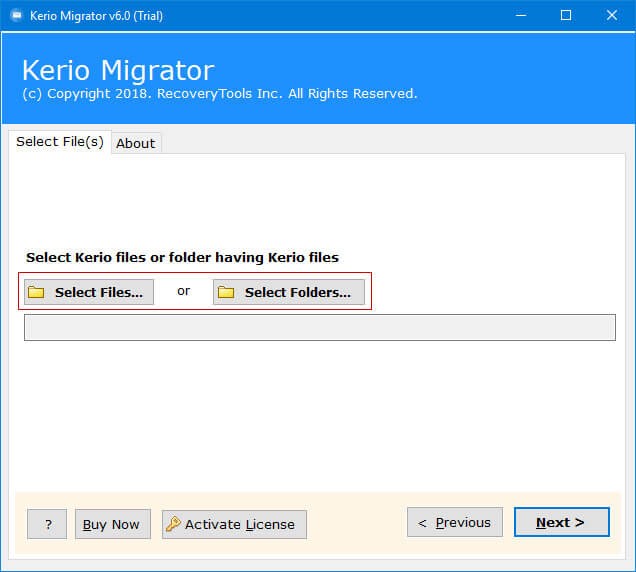The height and width of the screenshot is (572, 636).
Task: Close the Kerio Migrator window
Action: click(x=612, y=15)
